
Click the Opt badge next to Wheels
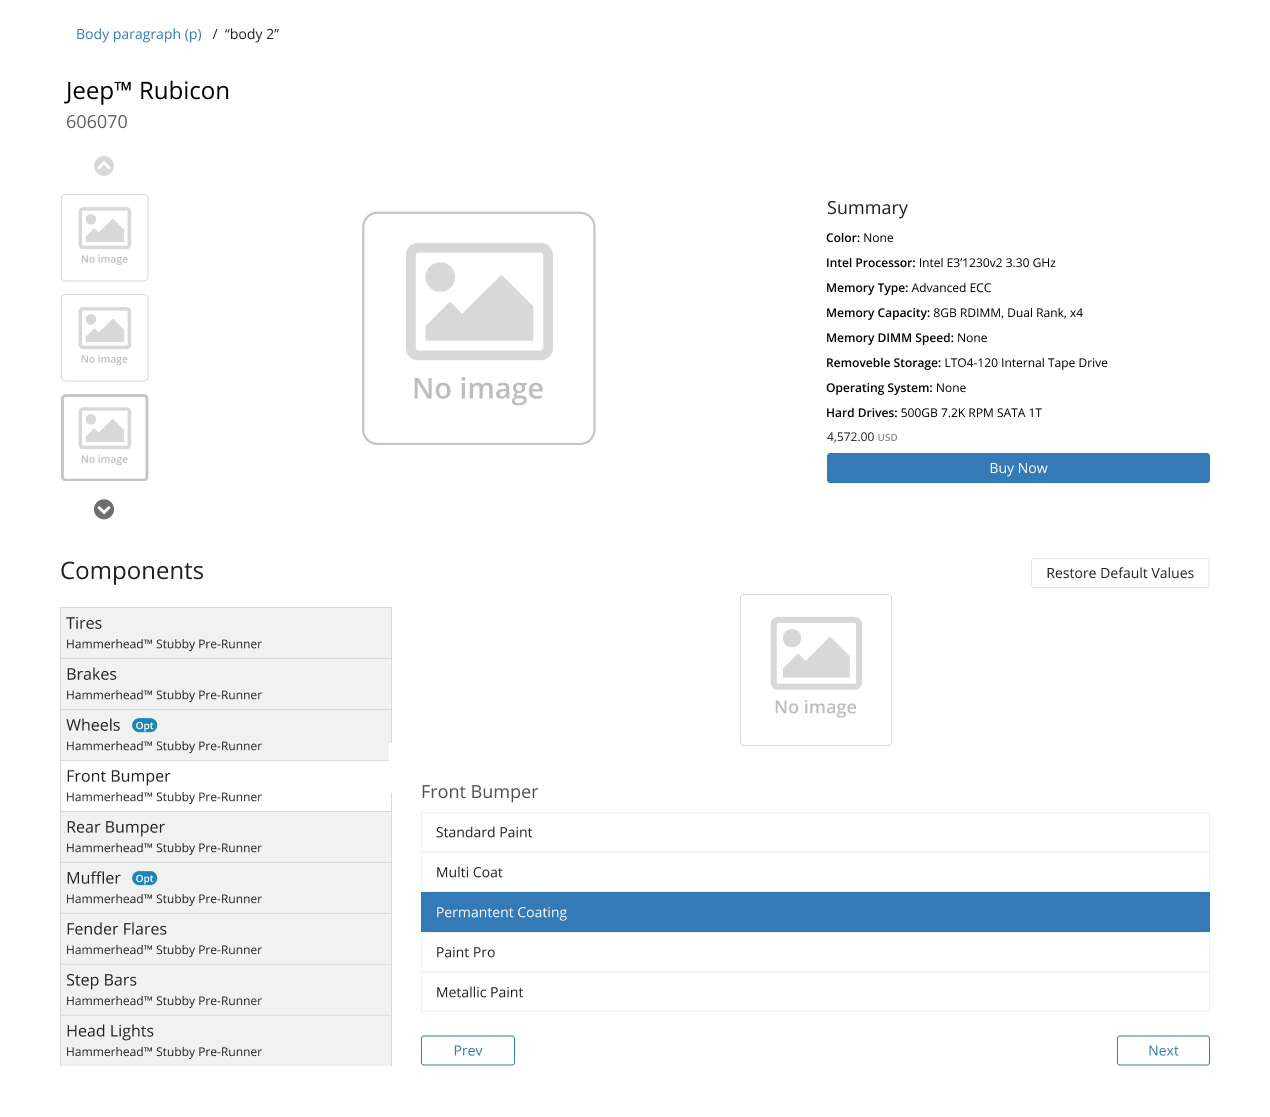click(x=145, y=726)
